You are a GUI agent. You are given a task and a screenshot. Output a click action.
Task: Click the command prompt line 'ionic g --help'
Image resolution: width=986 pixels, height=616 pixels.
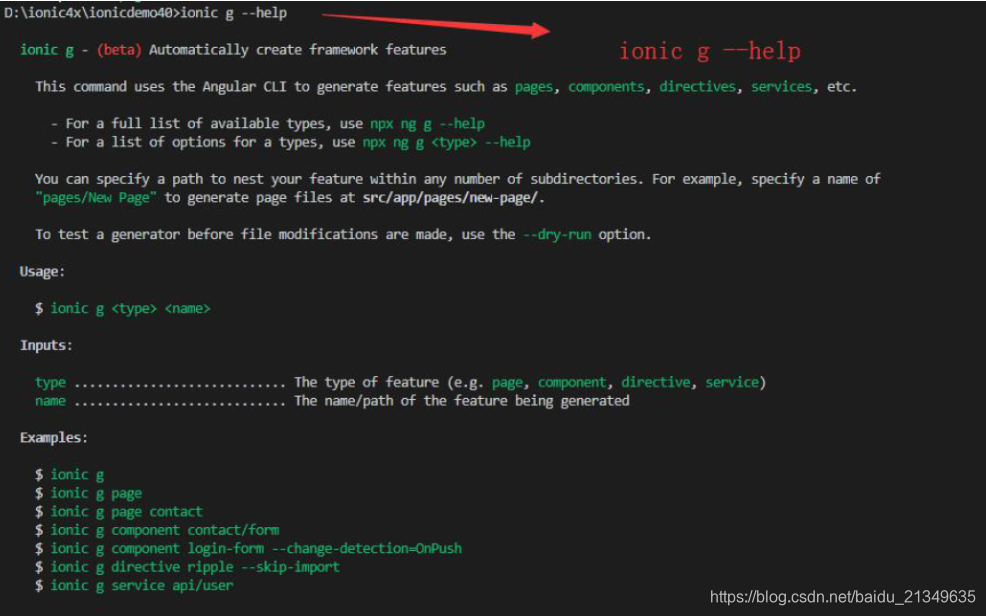(x=145, y=13)
